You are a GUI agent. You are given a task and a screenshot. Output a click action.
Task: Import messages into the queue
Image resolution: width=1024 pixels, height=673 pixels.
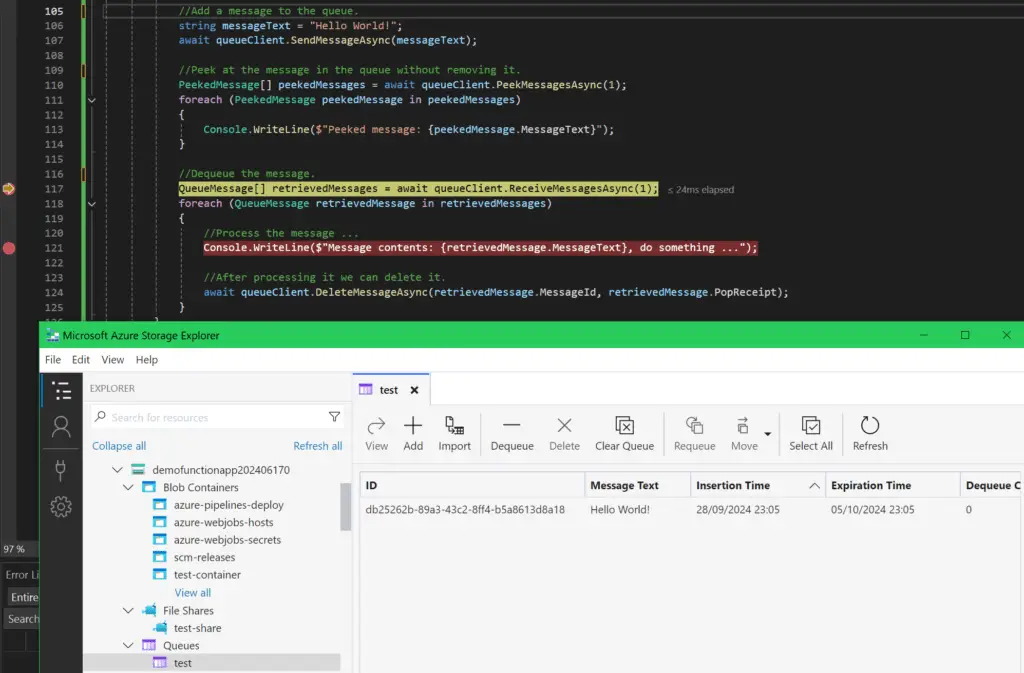[454, 432]
